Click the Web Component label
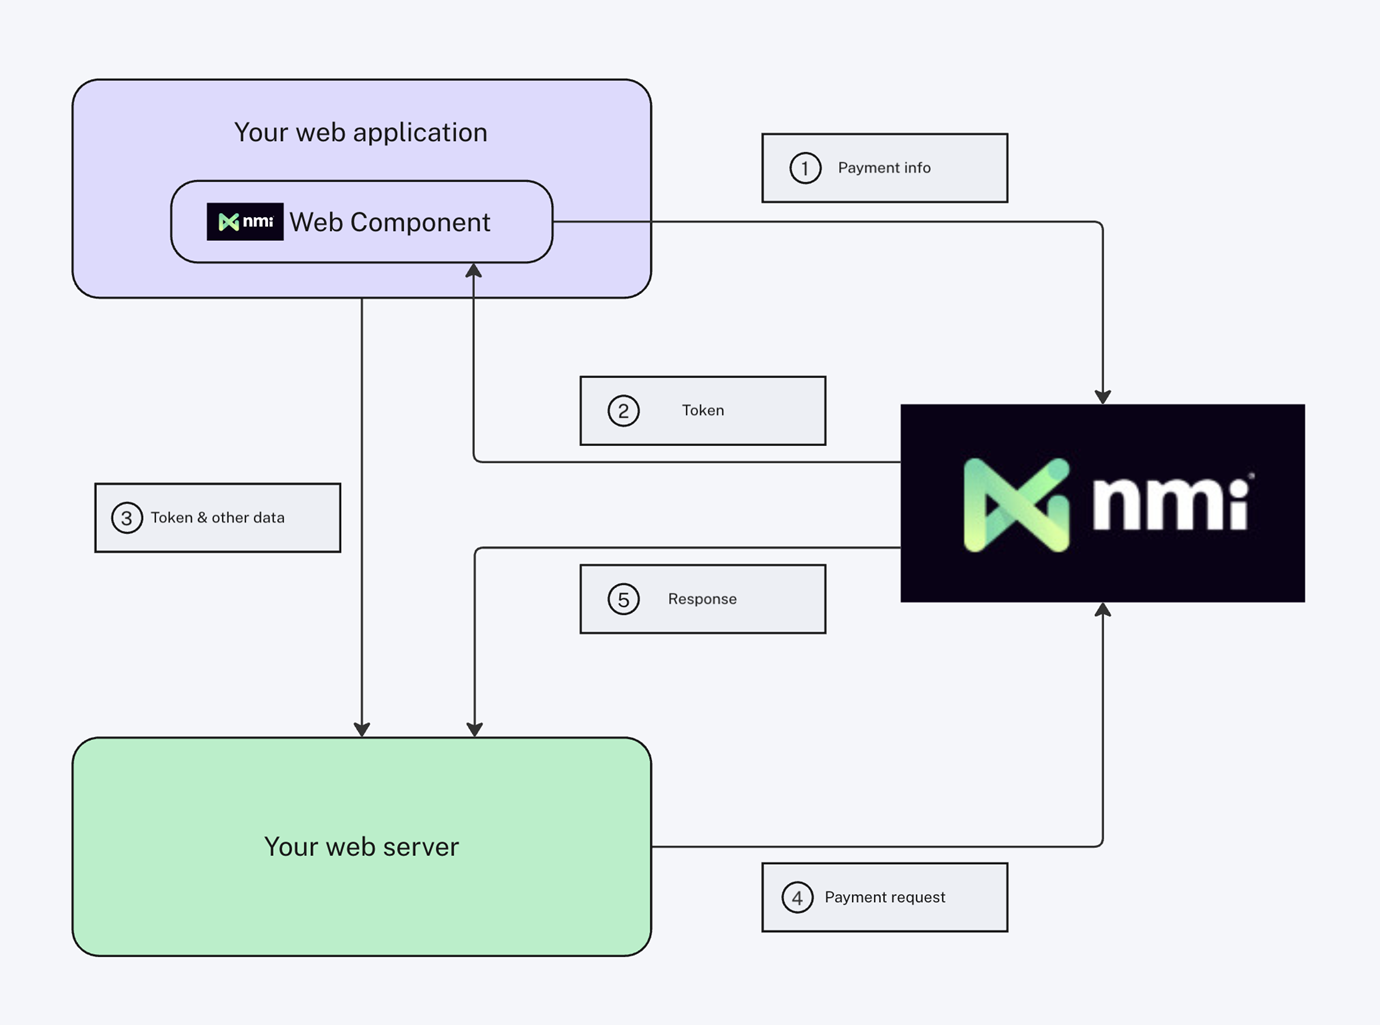Viewport: 1380px width, 1025px height. [390, 222]
